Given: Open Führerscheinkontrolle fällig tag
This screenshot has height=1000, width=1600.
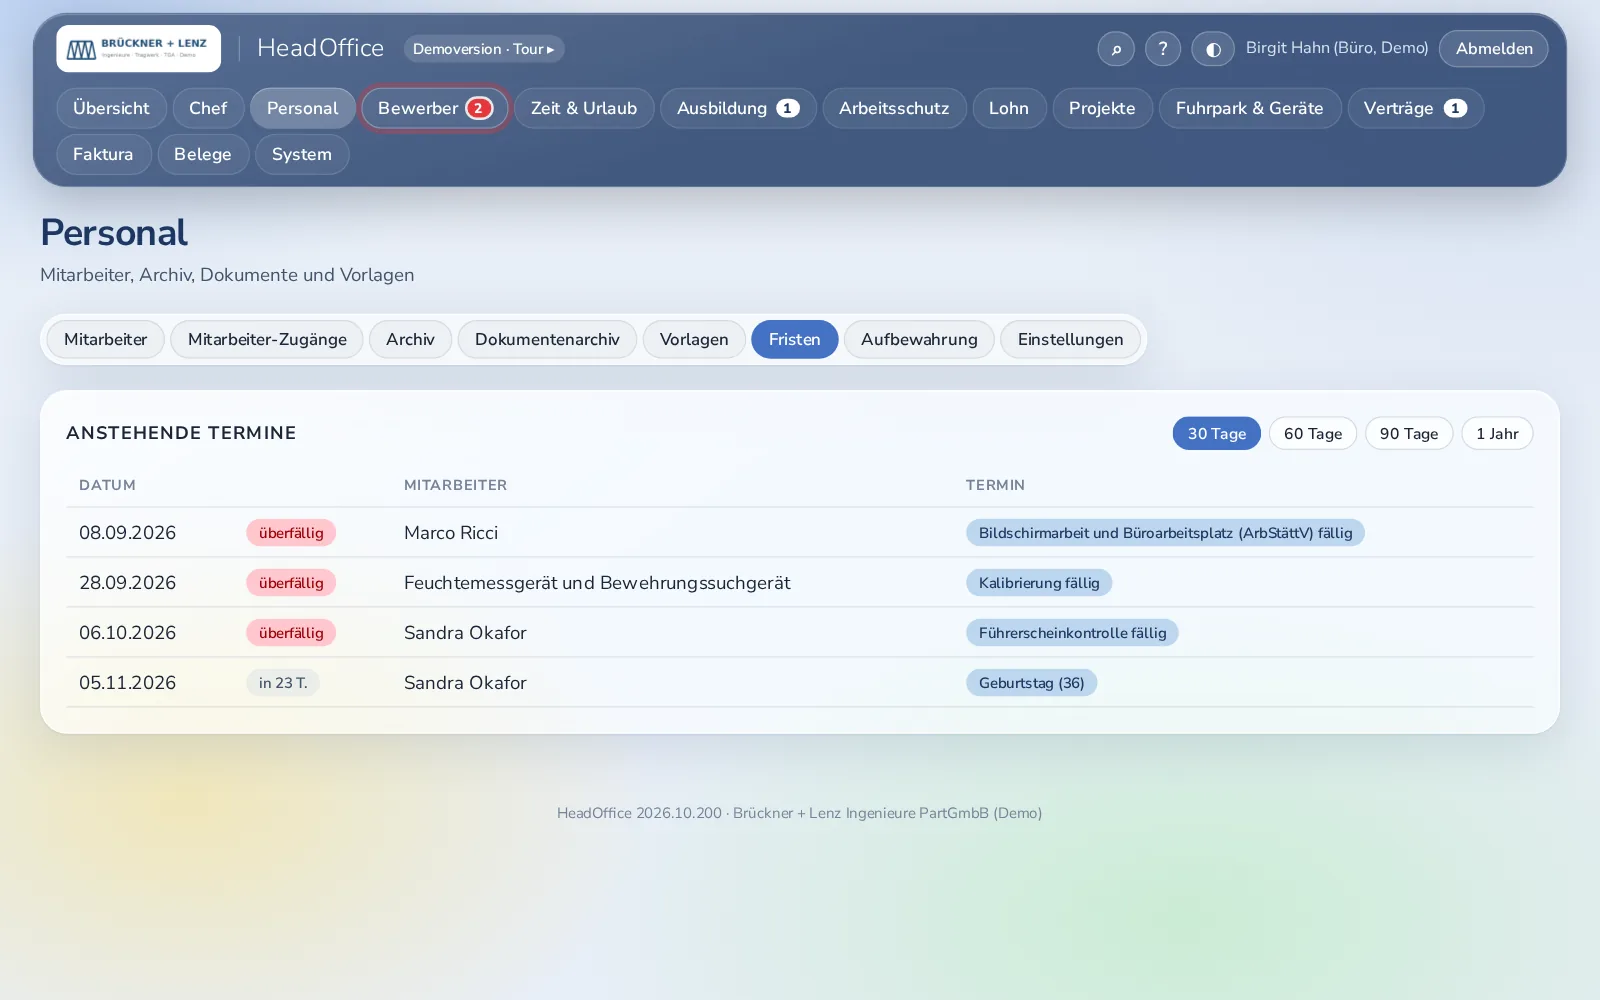Looking at the screenshot, I should 1072,633.
